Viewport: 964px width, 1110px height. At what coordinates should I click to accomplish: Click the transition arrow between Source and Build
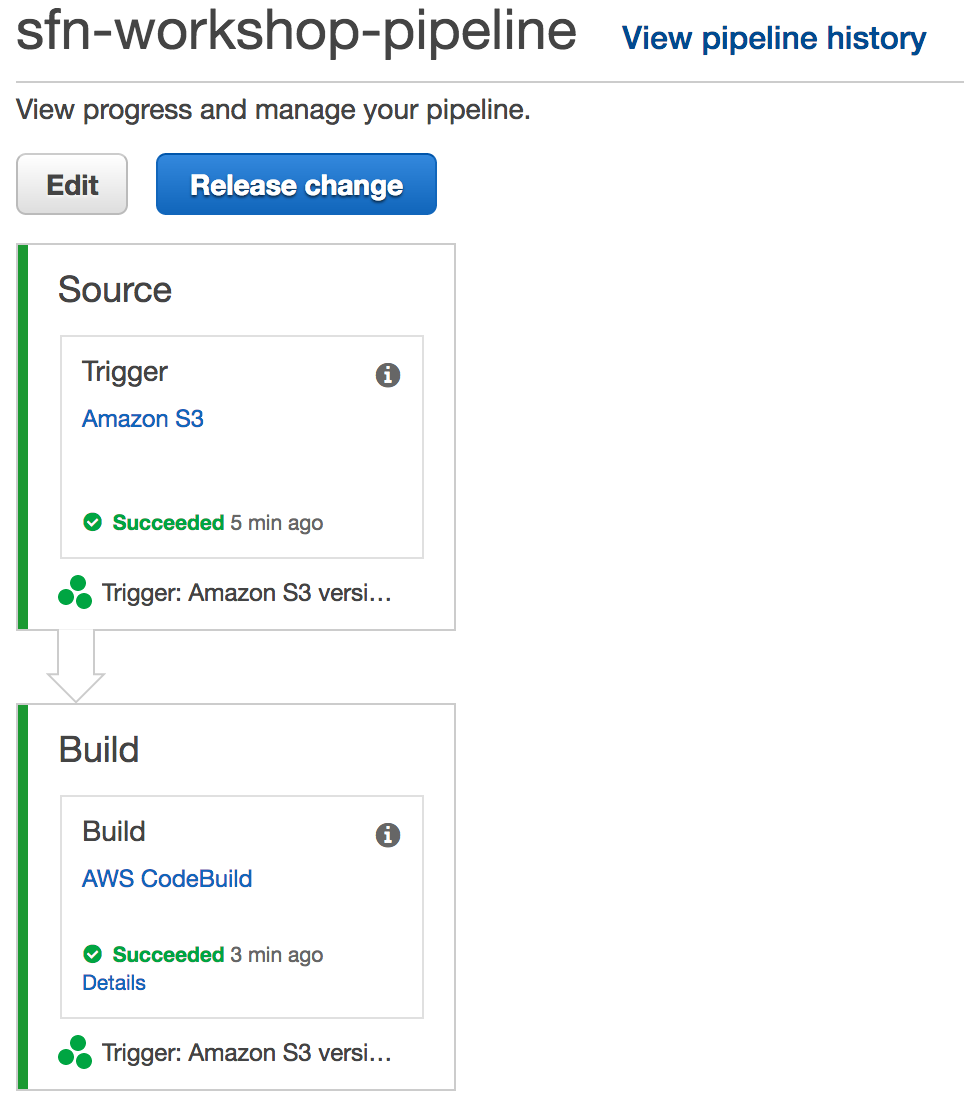[x=76, y=665]
